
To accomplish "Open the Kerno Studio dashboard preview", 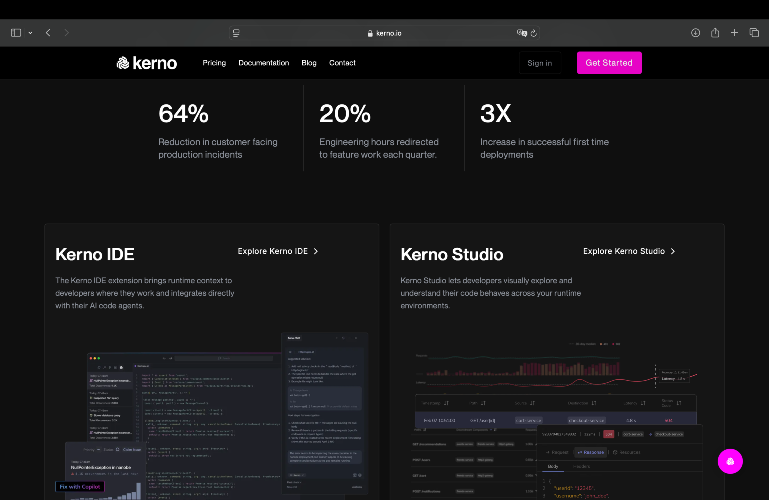I will 557,419.
